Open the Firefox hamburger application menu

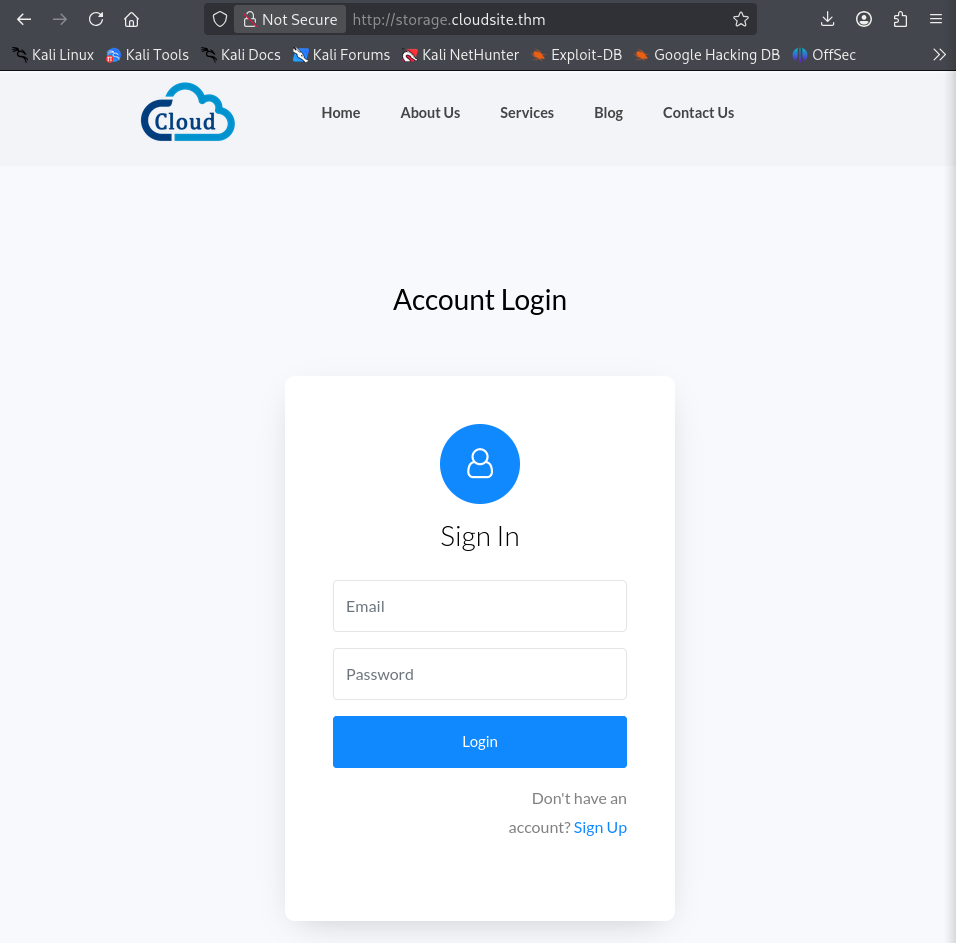tap(936, 20)
